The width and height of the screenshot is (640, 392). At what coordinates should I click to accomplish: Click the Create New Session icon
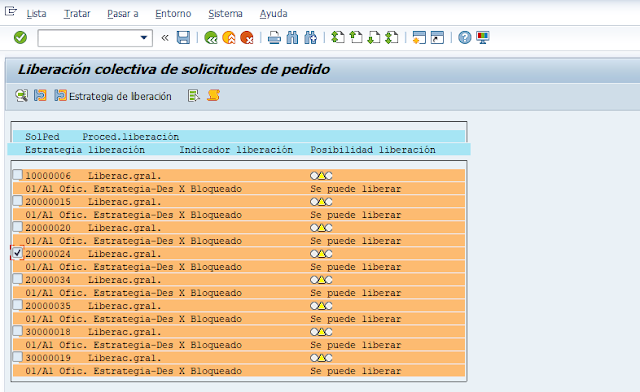pyautogui.click(x=419, y=38)
